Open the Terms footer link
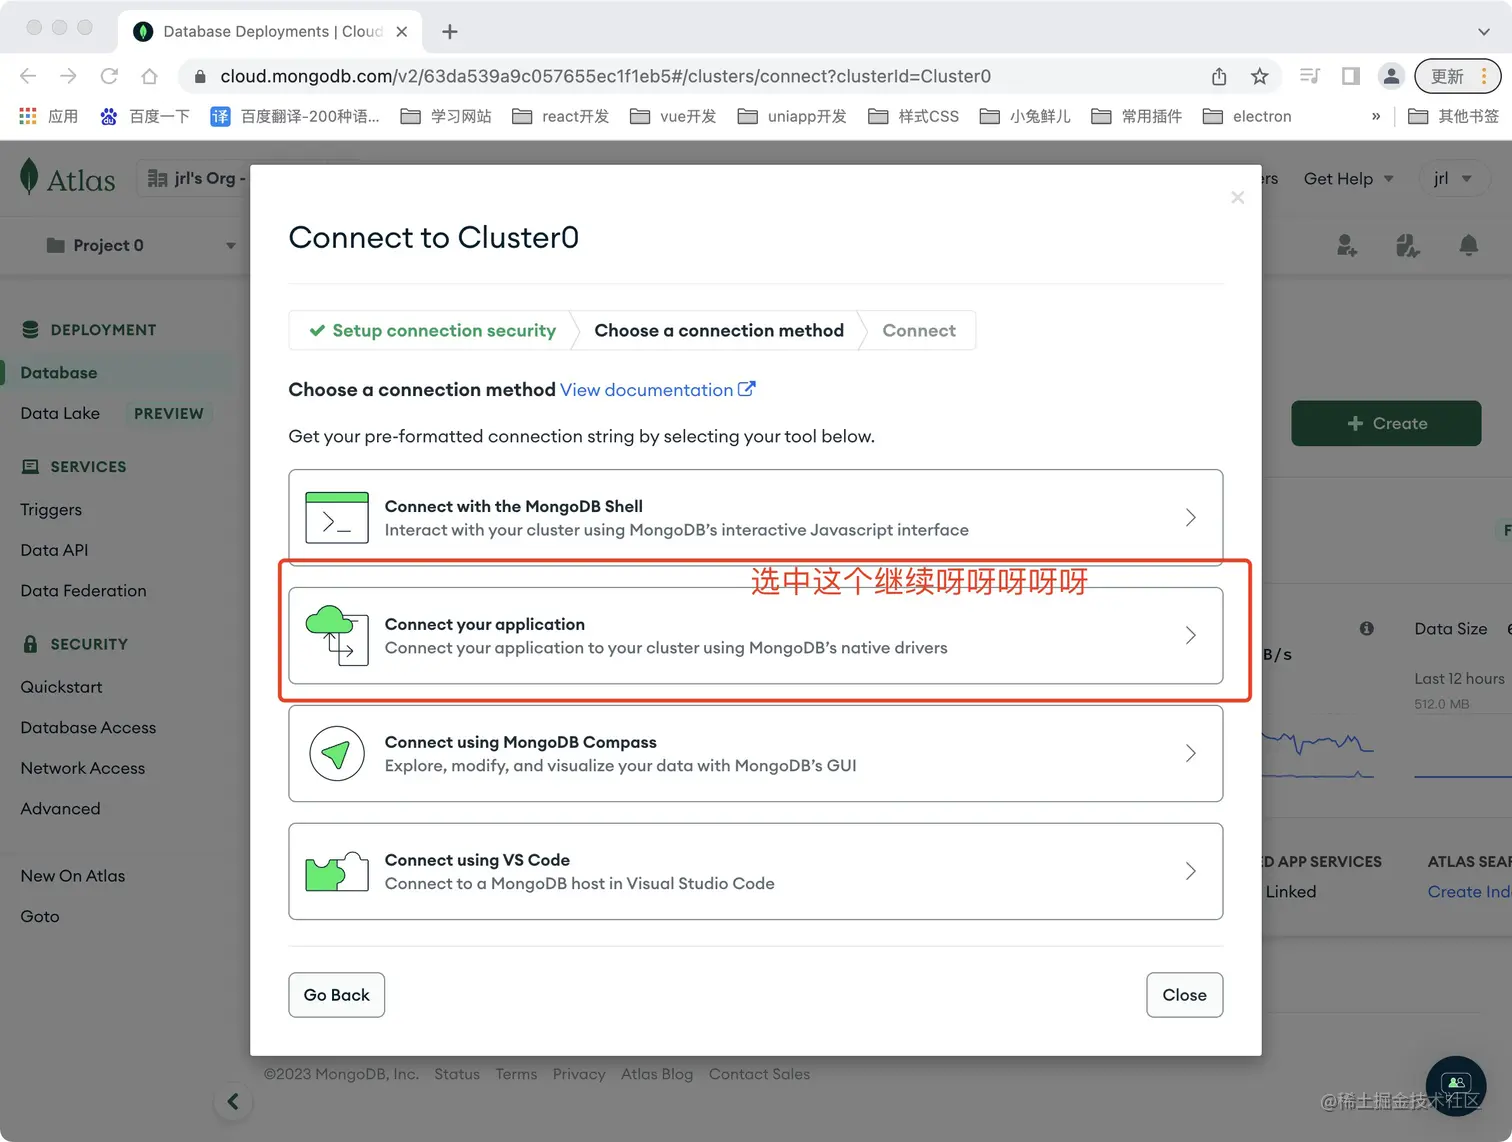The width and height of the screenshot is (1512, 1142). pos(516,1074)
